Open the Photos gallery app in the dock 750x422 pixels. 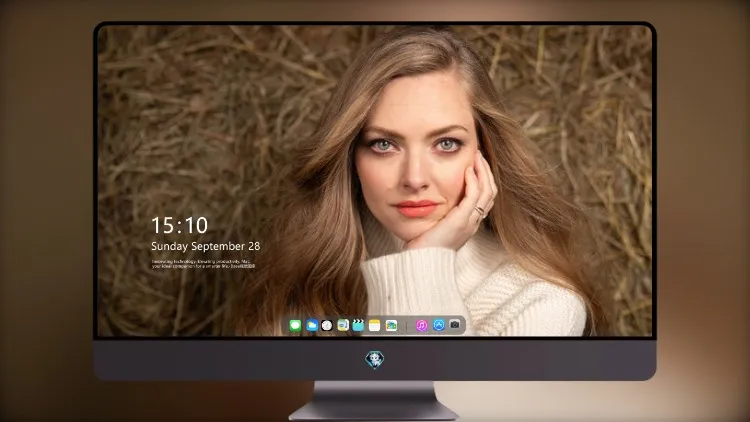click(391, 325)
